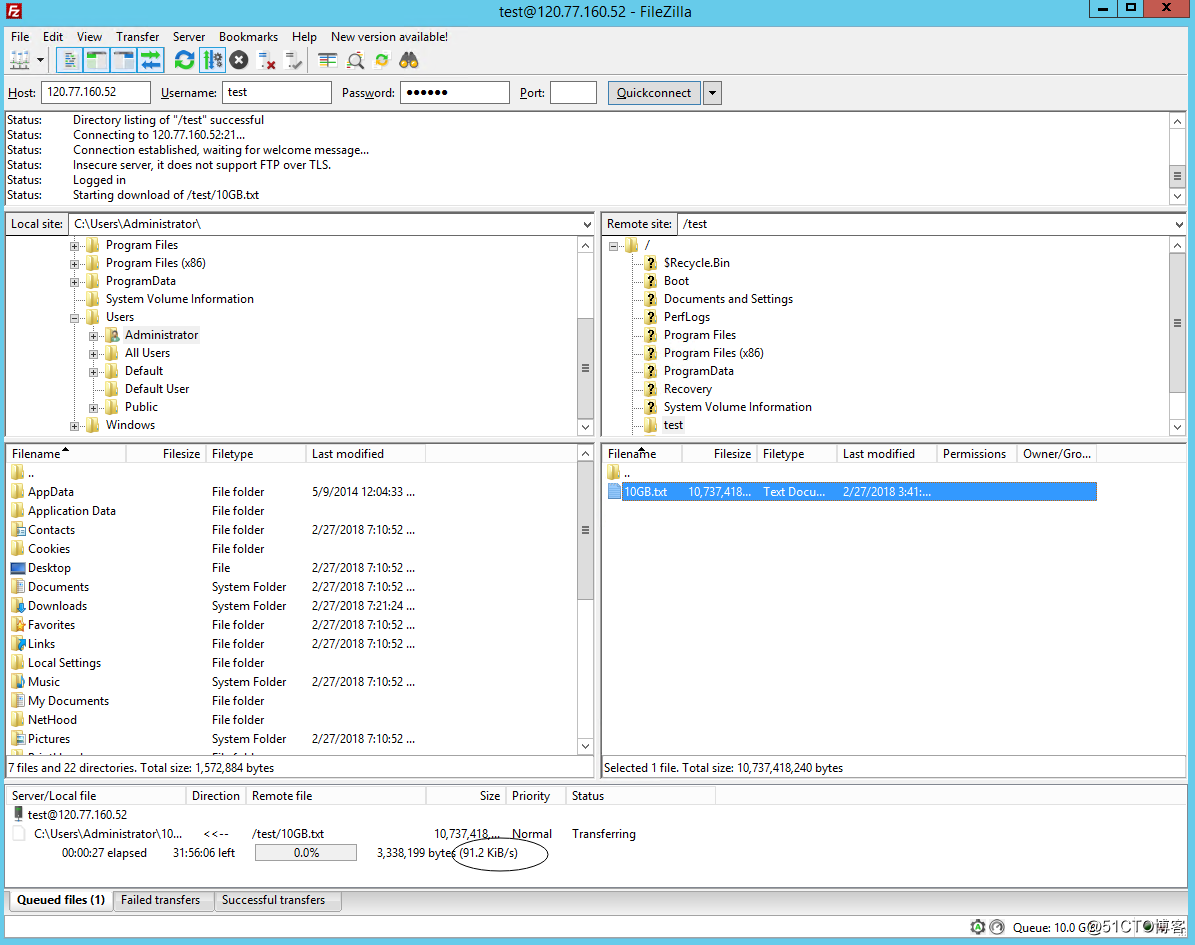Cancel the current operation

(239, 60)
